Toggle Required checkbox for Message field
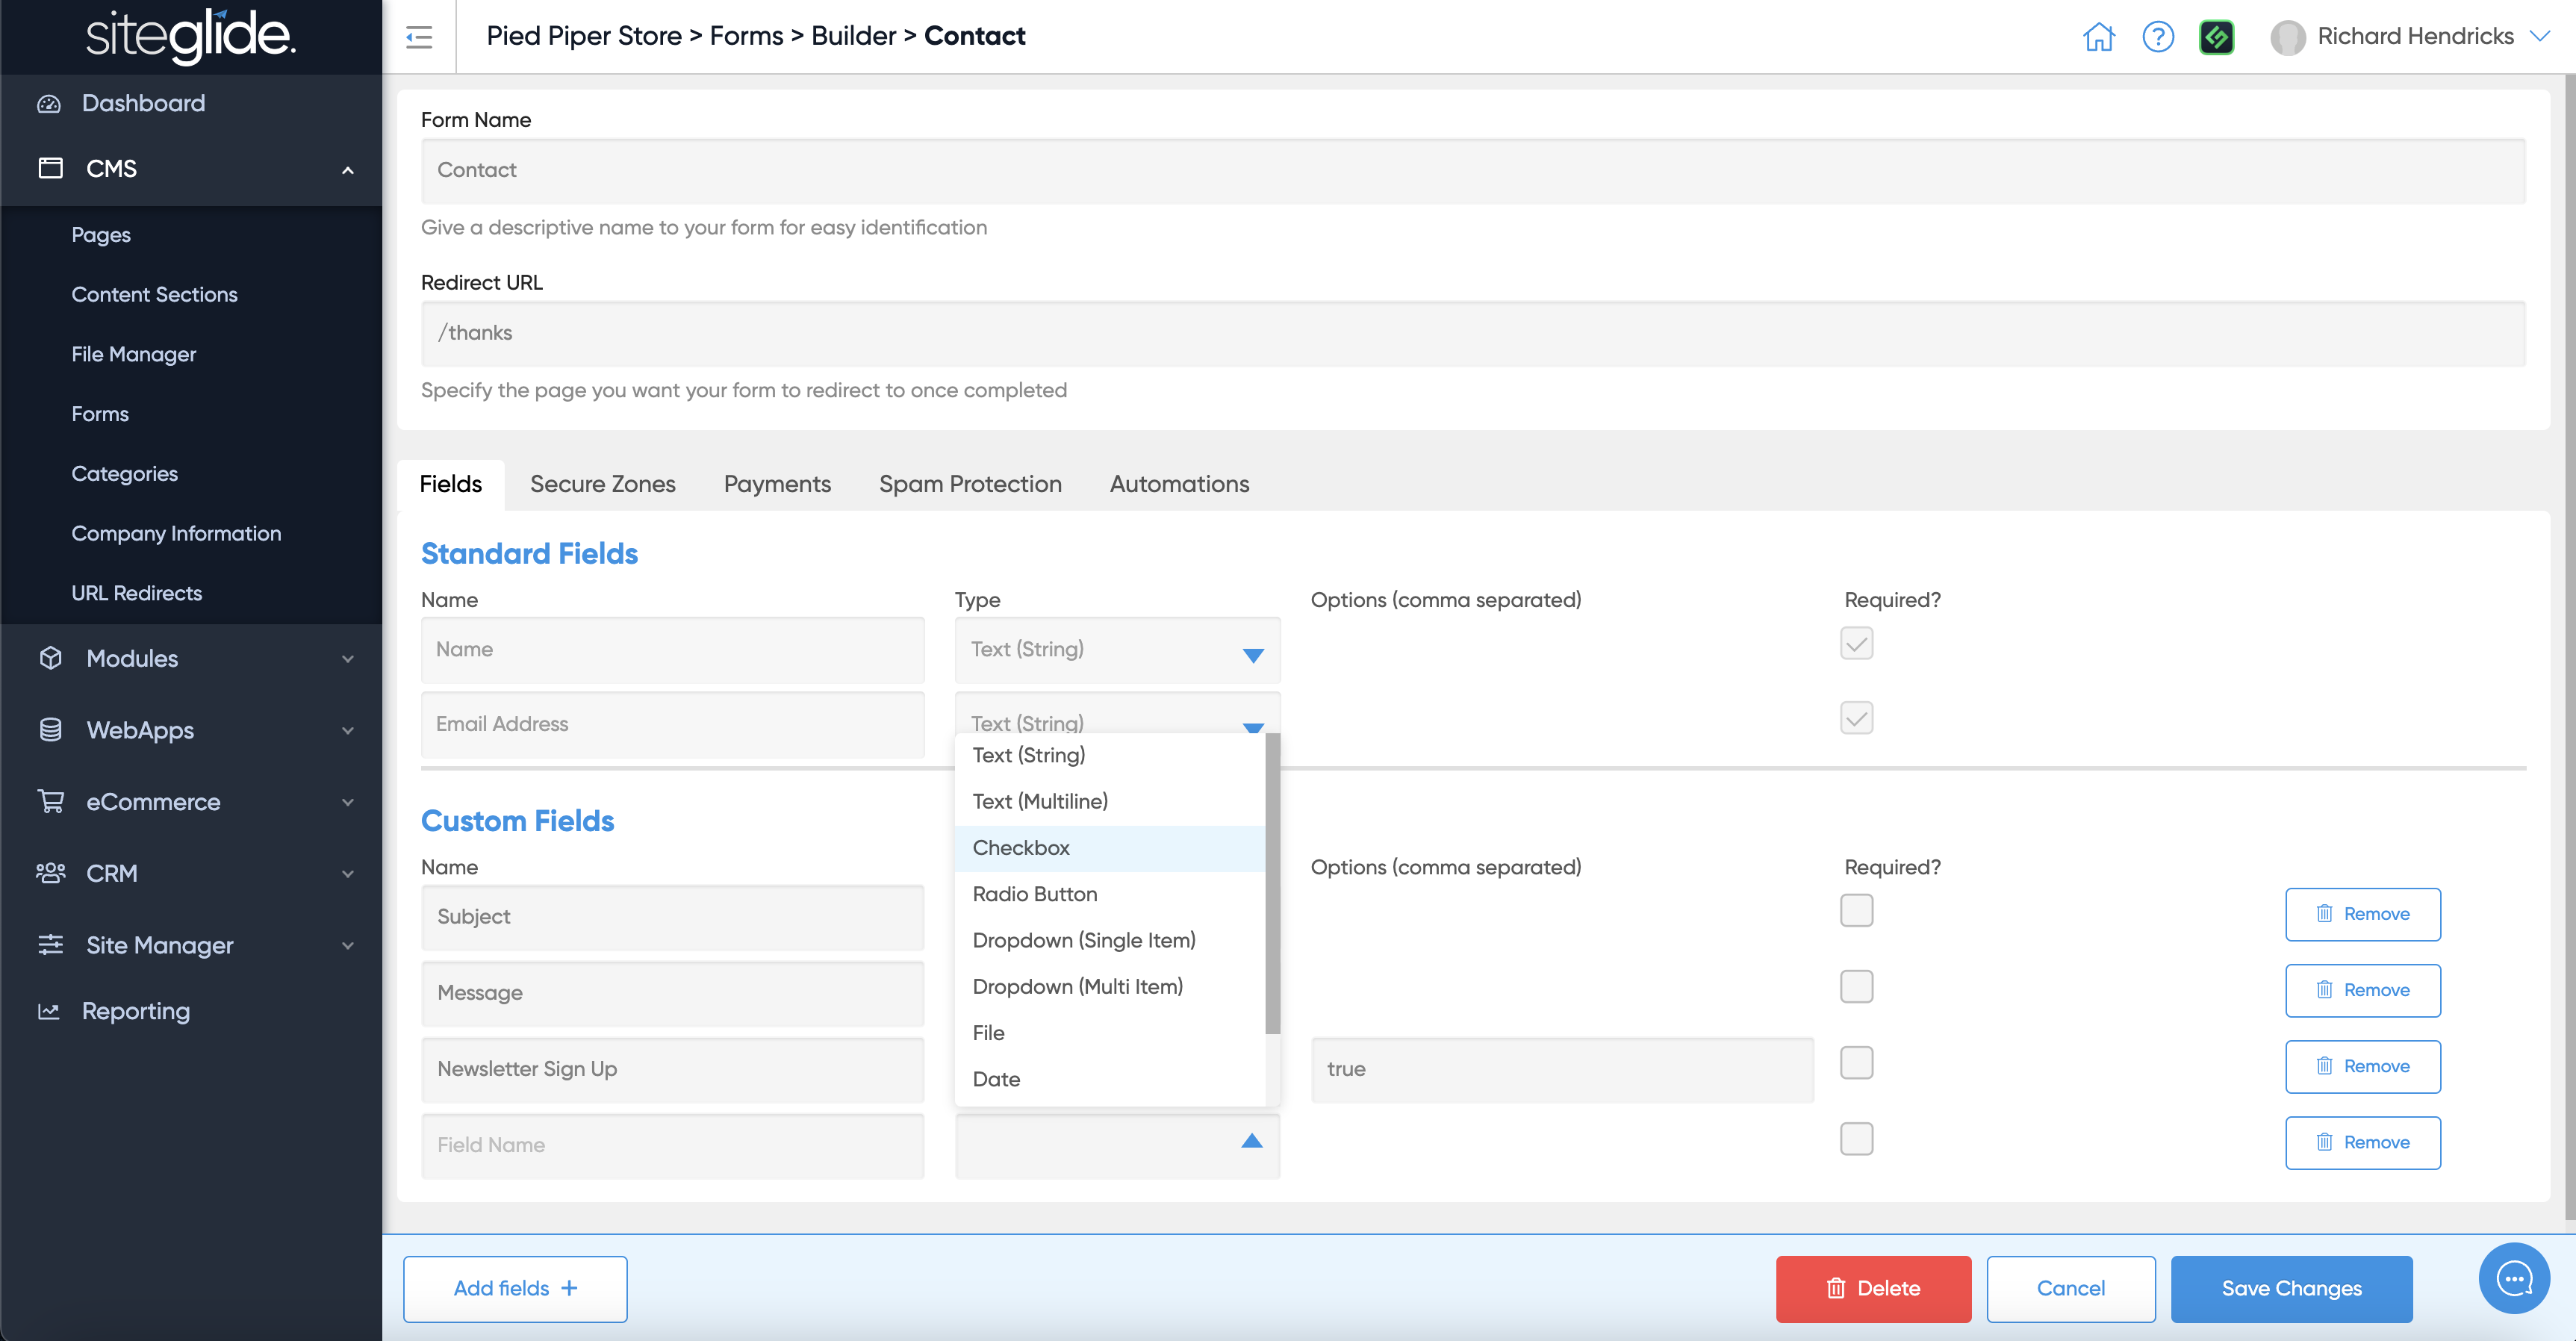 click(1856, 986)
